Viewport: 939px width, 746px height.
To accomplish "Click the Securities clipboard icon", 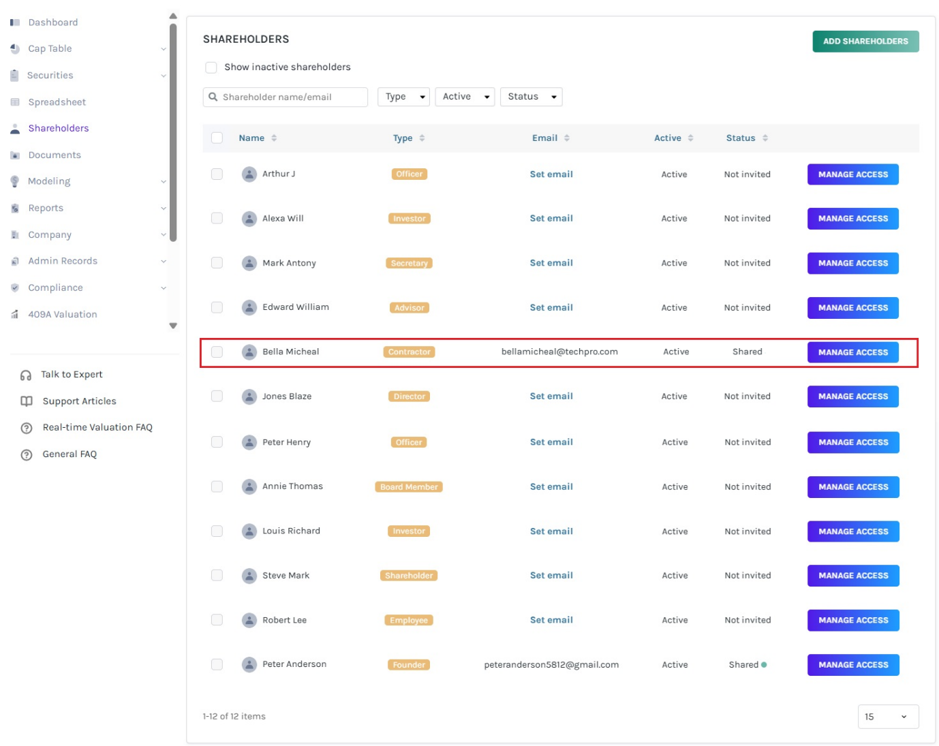I will [15, 75].
